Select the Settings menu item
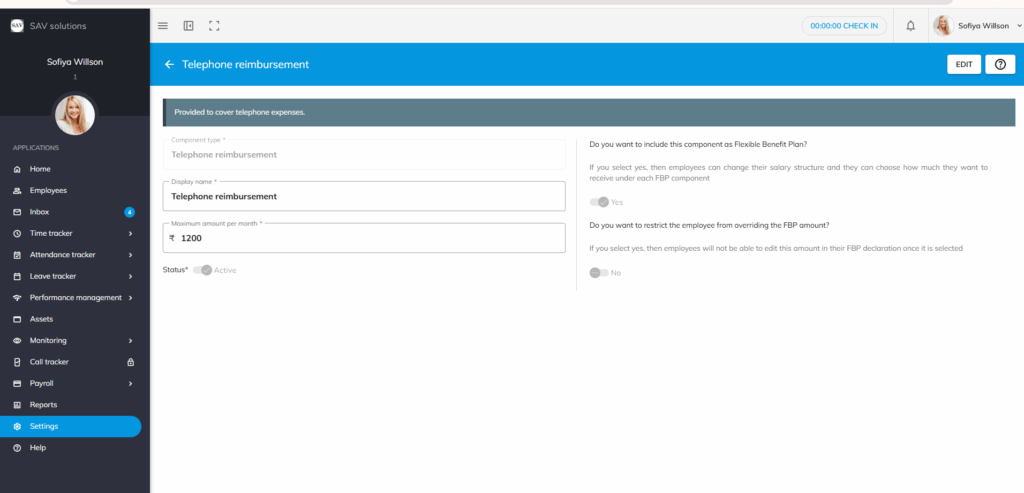This screenshot has height=493, width=1024. 71,426
